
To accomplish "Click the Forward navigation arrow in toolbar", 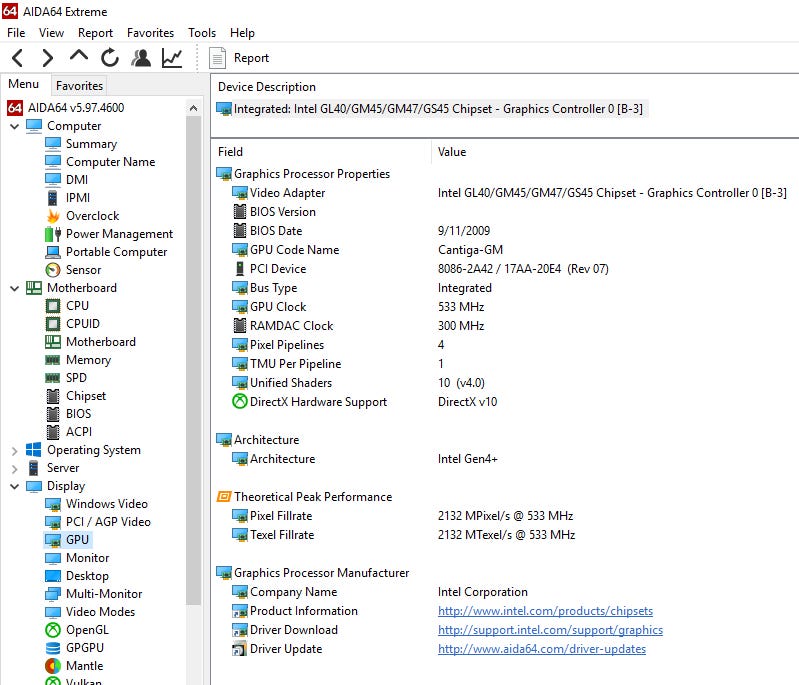I will pos(48,58).
